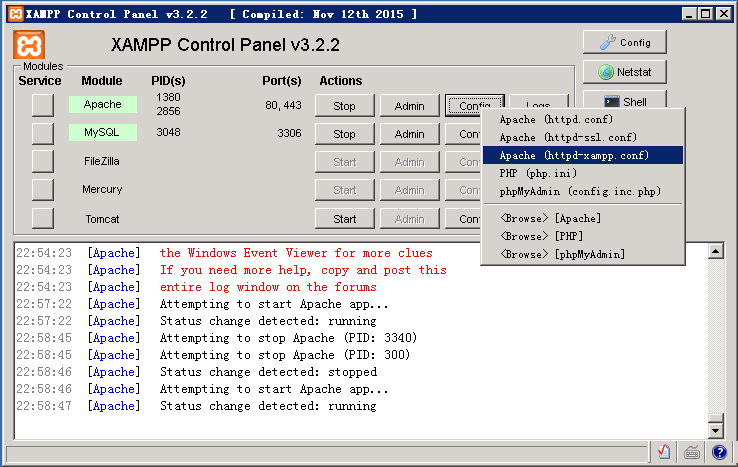
Task: Open MySQL Admin page
Action: point(409,134)
